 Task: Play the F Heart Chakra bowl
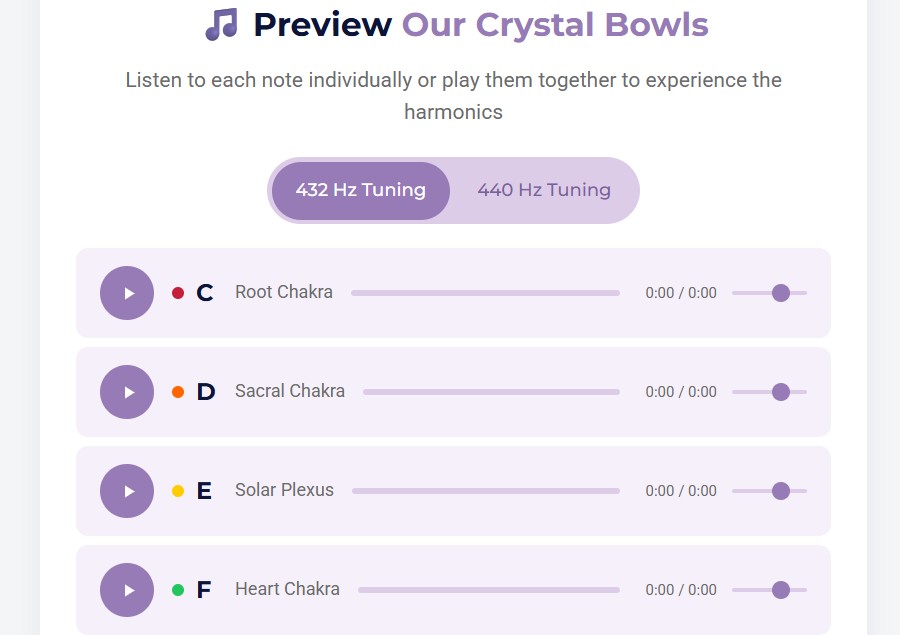tap(126, 589)
